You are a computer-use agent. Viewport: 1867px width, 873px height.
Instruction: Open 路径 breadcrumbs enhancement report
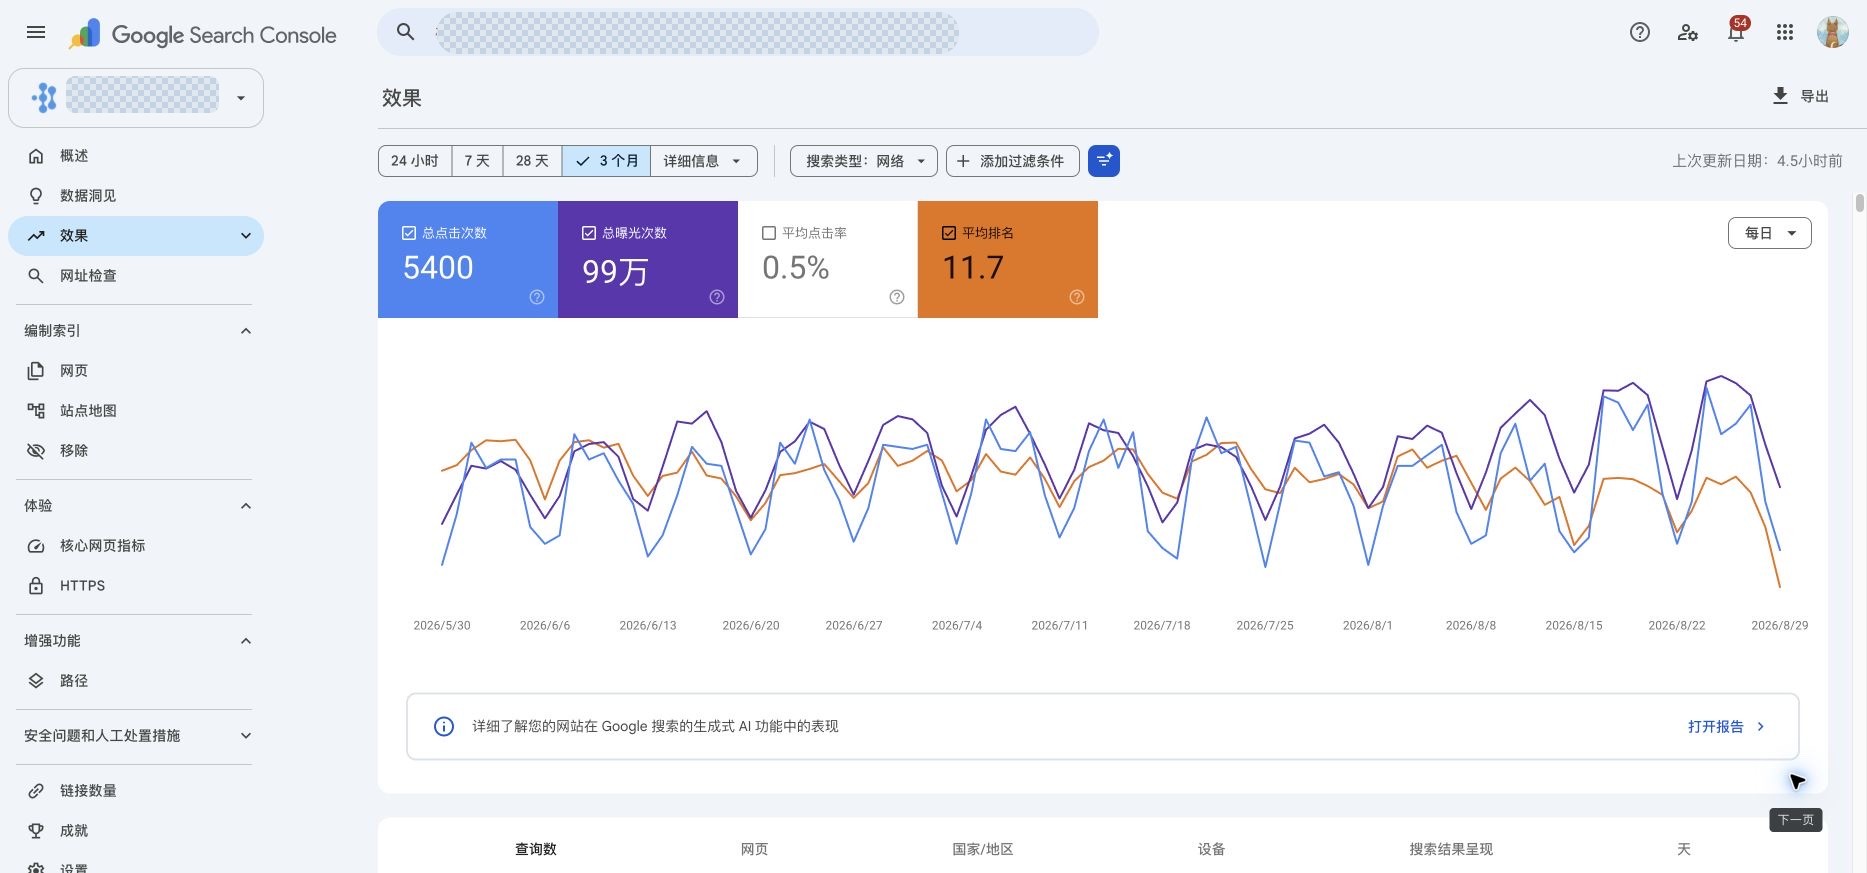[136, 681]
